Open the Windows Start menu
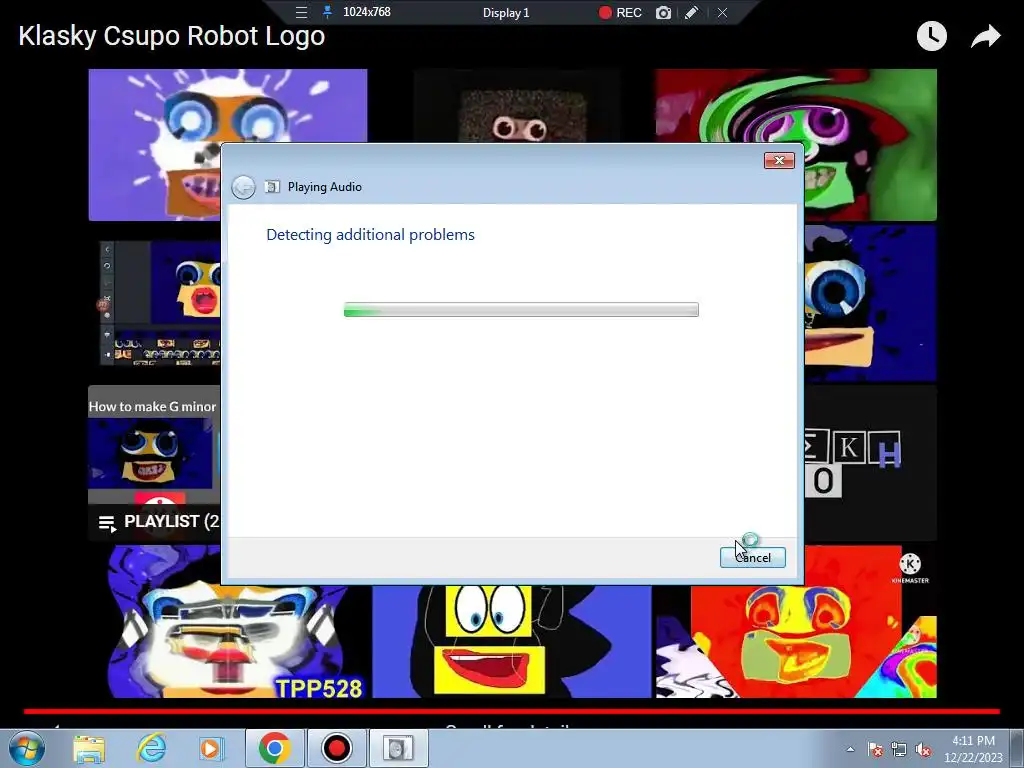This screenshot has height=768, width=1024. [x=27, y=748]
